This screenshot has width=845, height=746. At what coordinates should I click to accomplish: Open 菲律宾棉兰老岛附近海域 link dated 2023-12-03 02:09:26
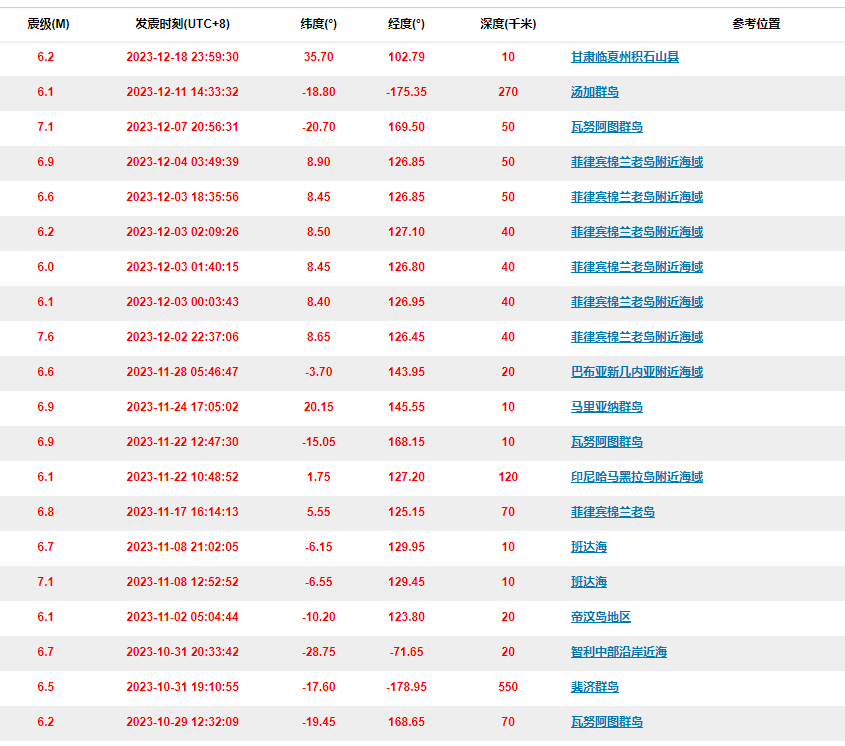pyautogui.click(x=637, y=232)
